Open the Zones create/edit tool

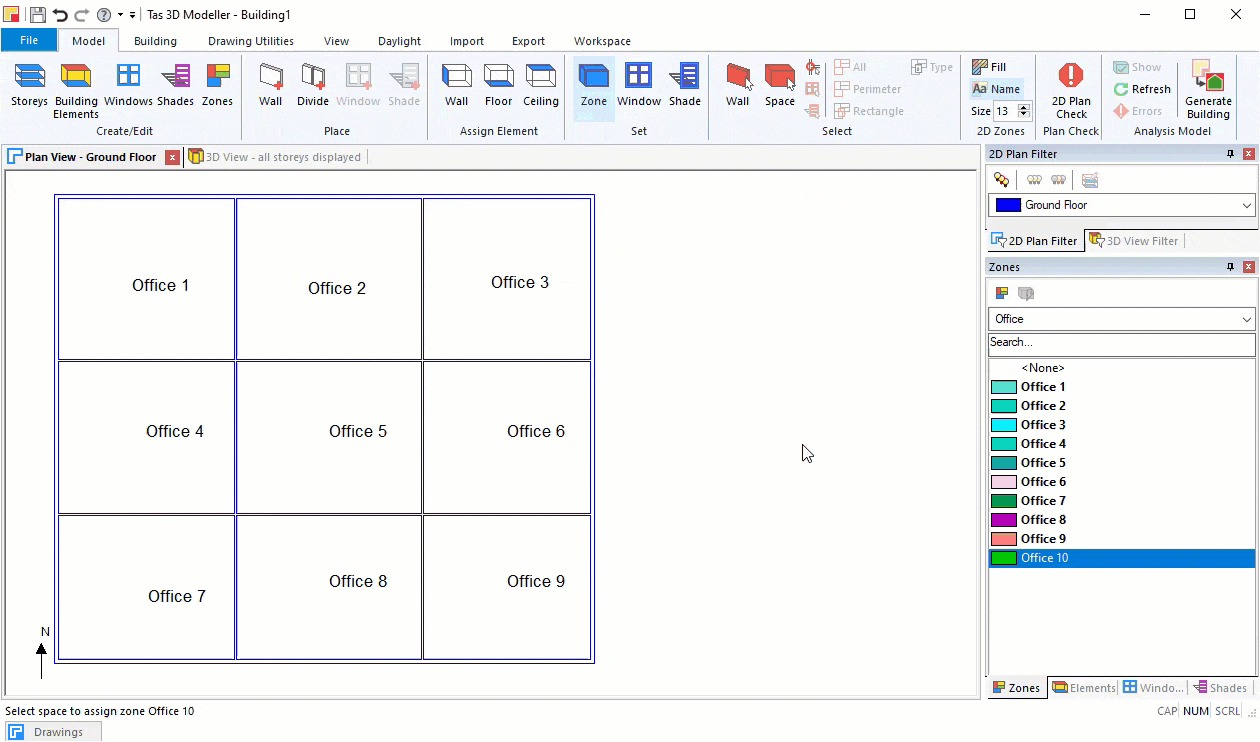click(x=217, y=85)
